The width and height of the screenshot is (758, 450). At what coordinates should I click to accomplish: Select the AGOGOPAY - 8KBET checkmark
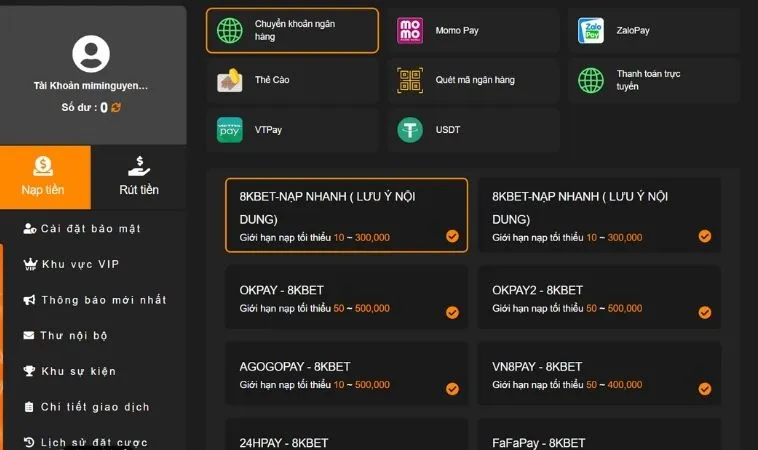452,389
